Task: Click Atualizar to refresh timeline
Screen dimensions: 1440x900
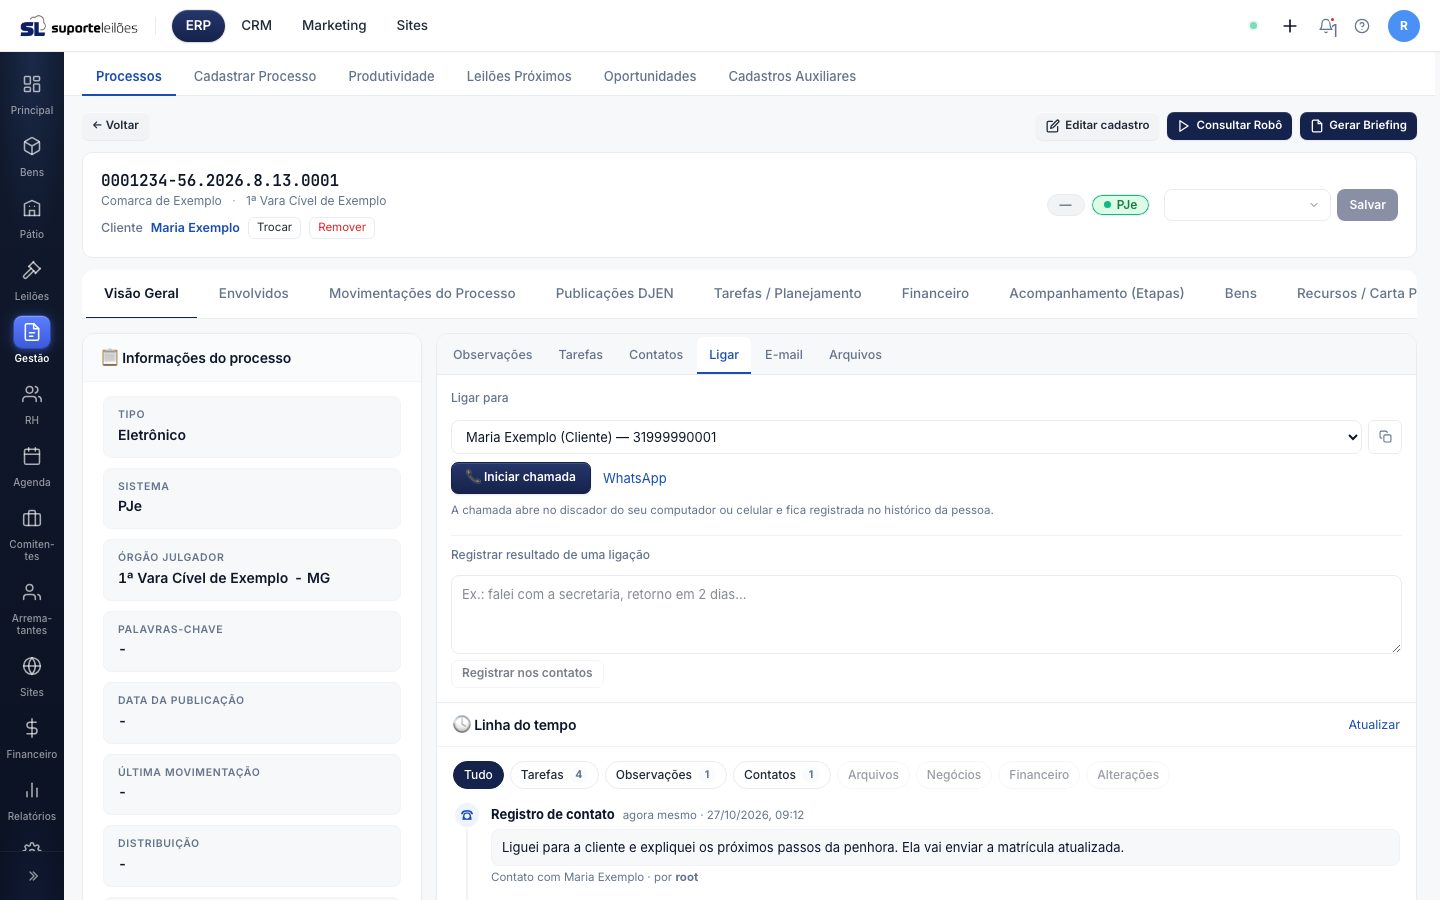Action: pyautogui.click(x=1374, y=725)
